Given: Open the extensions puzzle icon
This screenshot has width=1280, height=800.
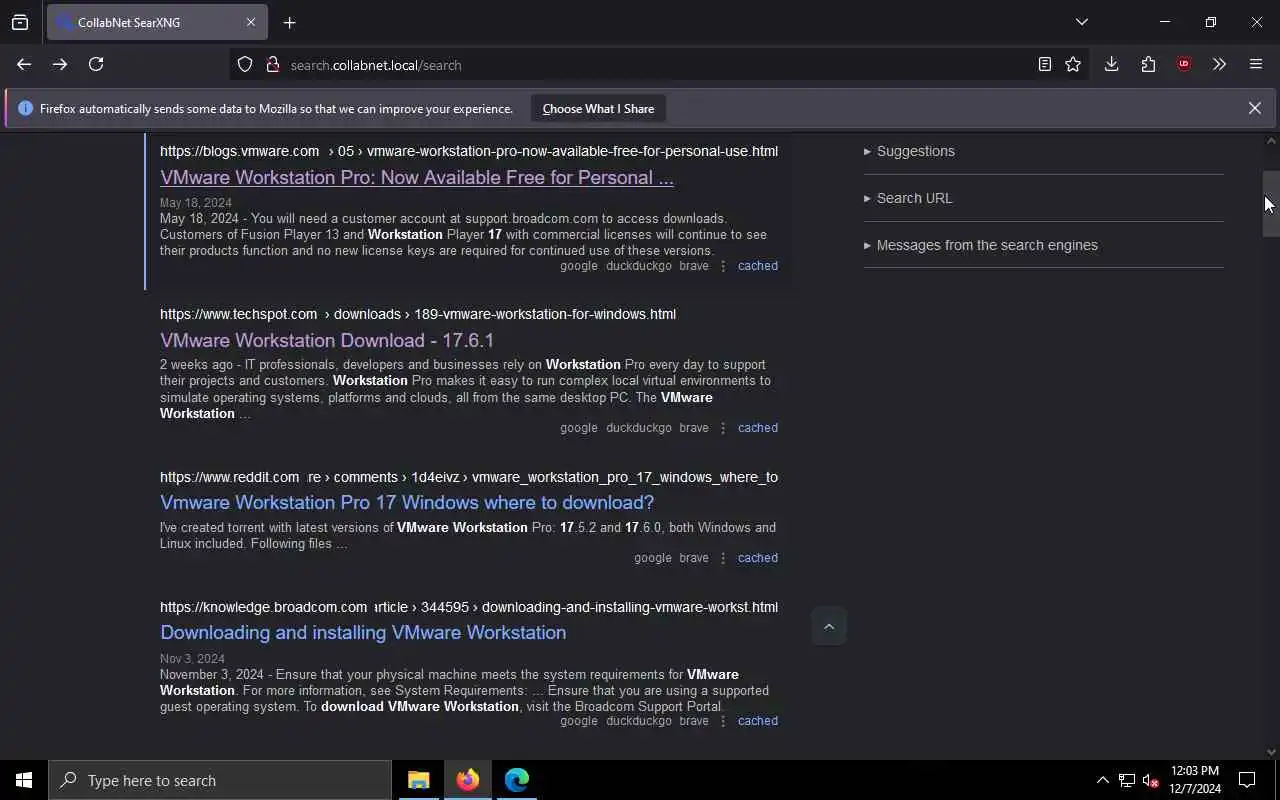Looking at the screenshot, I should click(x=1148, y=64).
